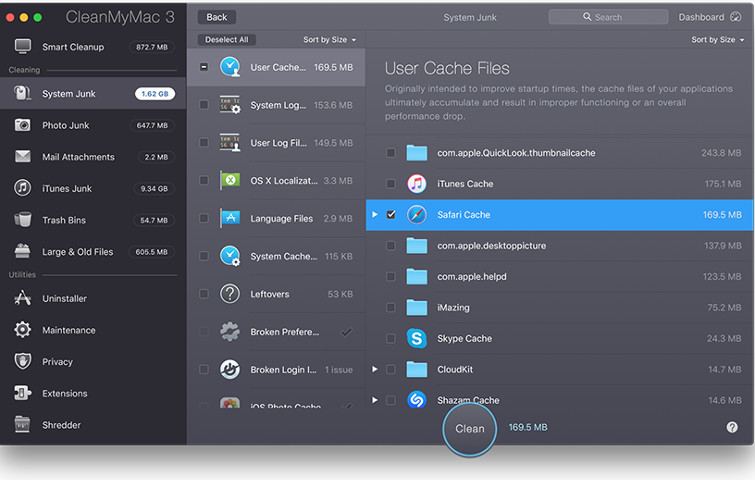This screenshot has width=755, height=480.
Task: Click the Broken Login Items power icon
Action: (230, 369)
